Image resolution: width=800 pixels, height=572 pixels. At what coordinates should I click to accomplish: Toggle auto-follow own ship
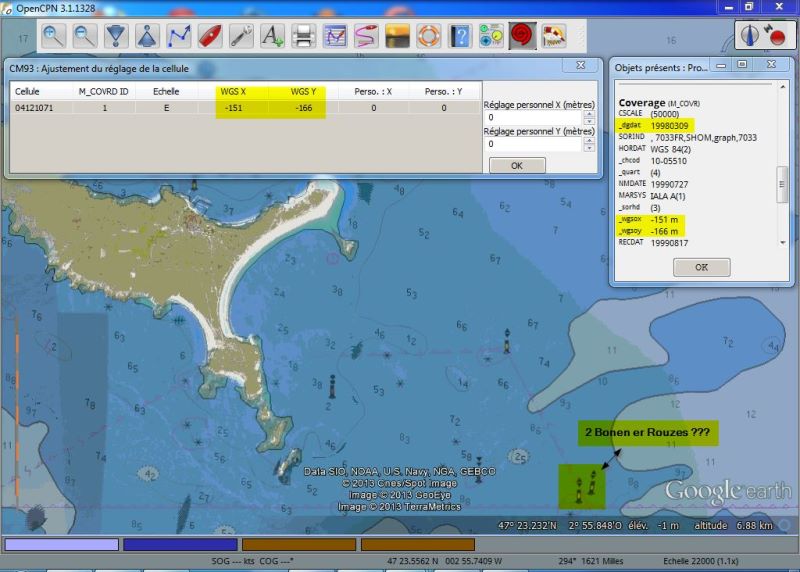(210, 36)
